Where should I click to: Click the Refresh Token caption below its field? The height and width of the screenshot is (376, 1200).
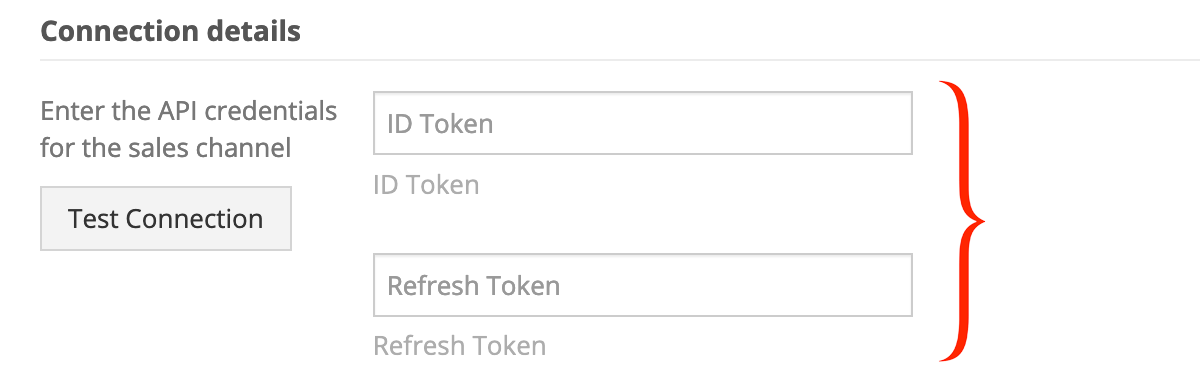point(460,346)
